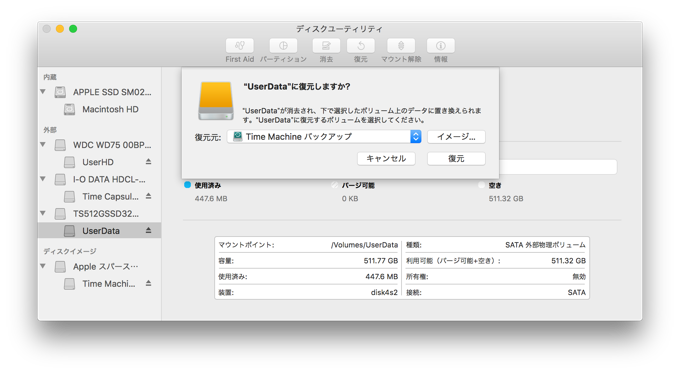The width and height of the screenshot is (680, 374).
Task: Eject the UserData volume
Action: tap(148, 230)
